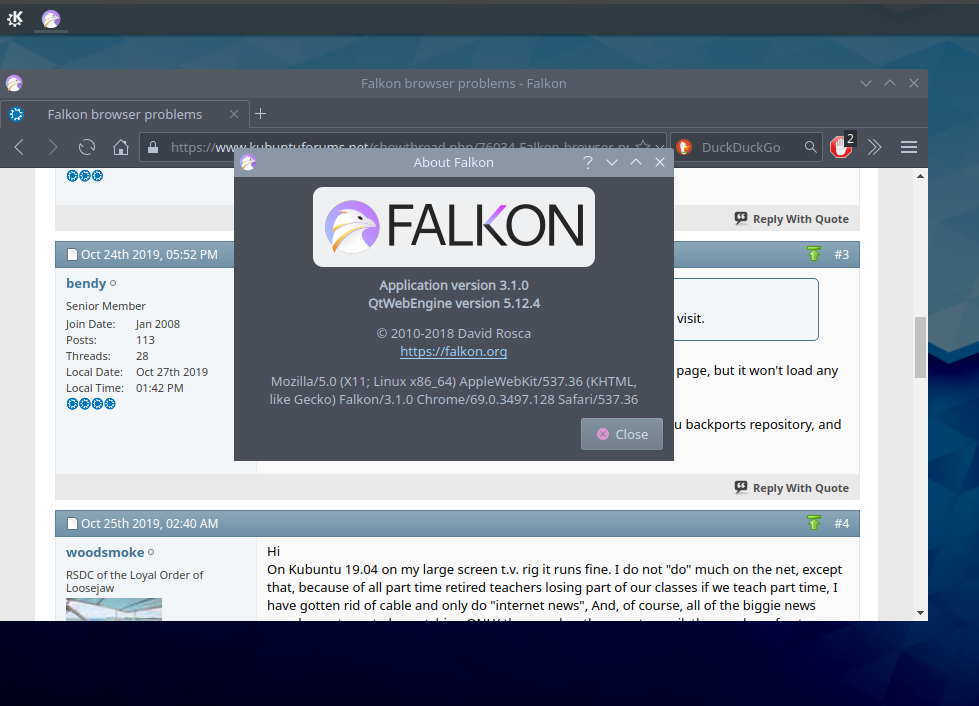This screenshot has width=979, height=706.
Task: Click the site security padlock icon
Action: 153,147
